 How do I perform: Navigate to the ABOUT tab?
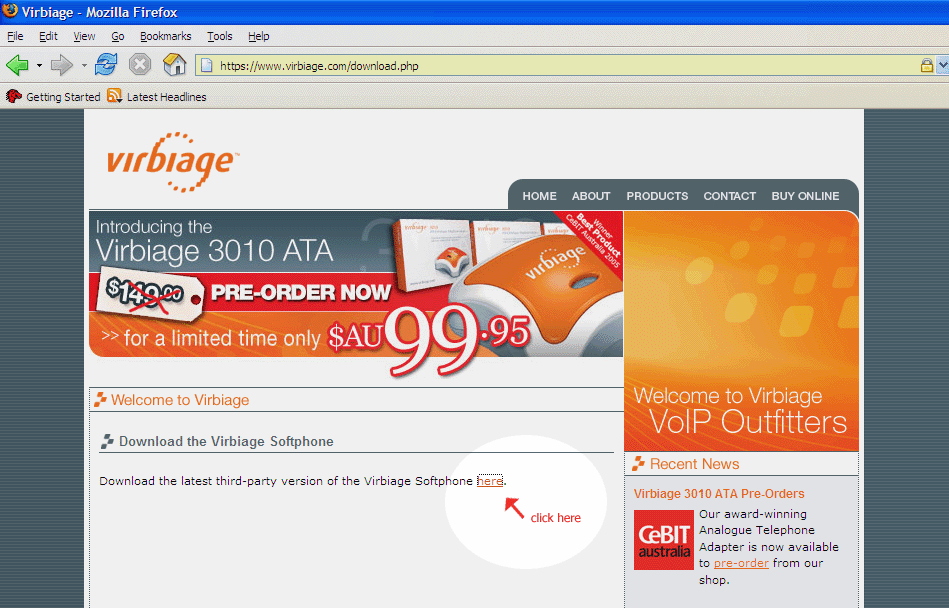[591, 196]
